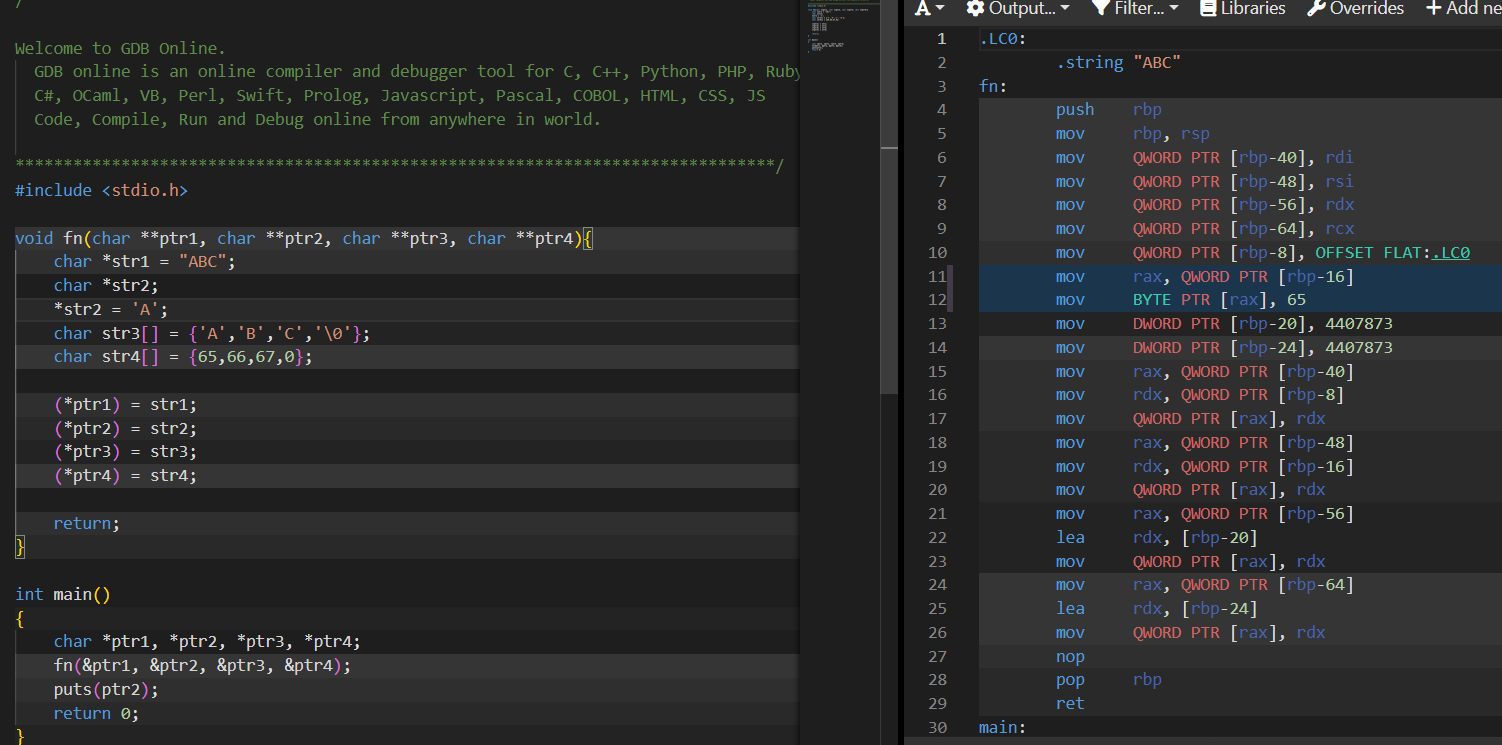Click the 'char *str1 = "ABC";' line
This screenshot has width=1502, height=745.
point(145,261)
